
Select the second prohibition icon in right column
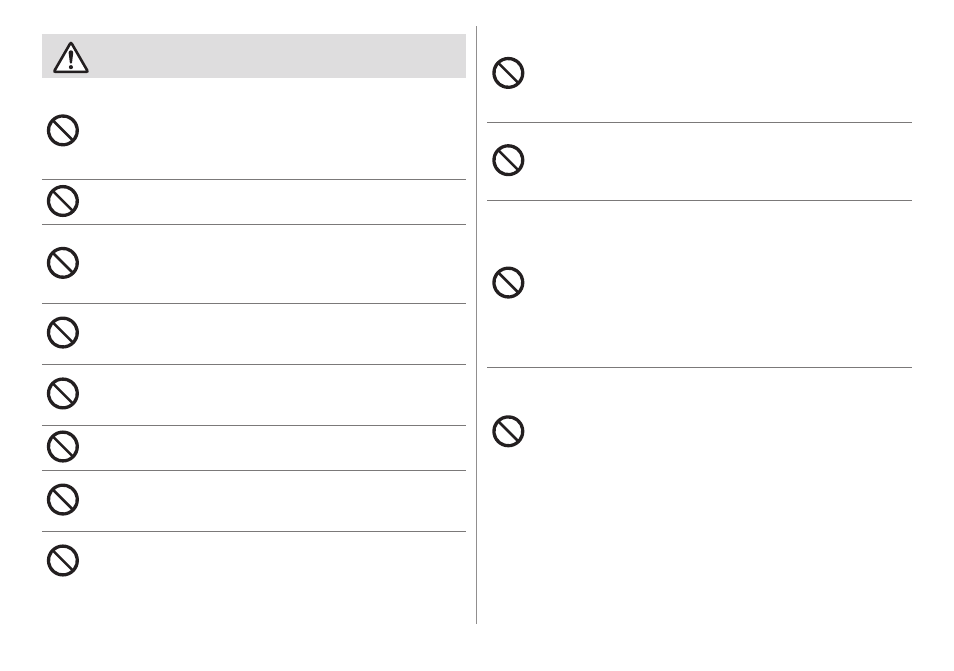point(508,160)
